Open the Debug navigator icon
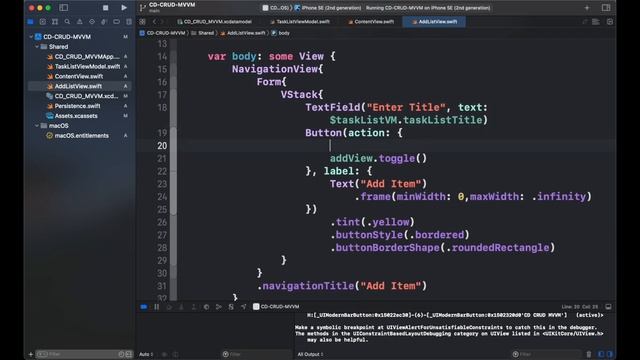This screenshot has width=640, height=360. (x=104, y=22)
